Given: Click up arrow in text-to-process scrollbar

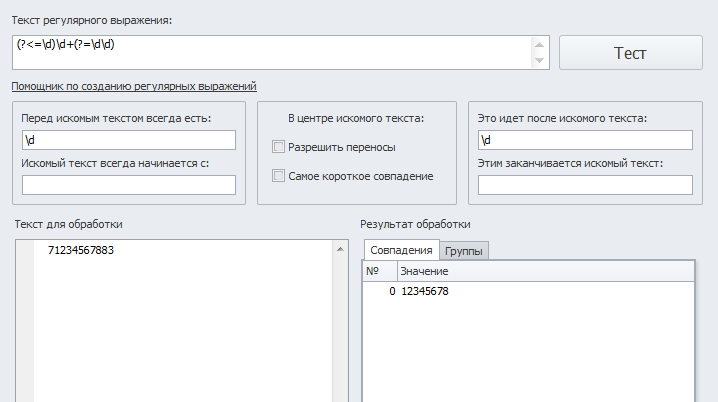Looking at the screenshot, I should (340, 250).
